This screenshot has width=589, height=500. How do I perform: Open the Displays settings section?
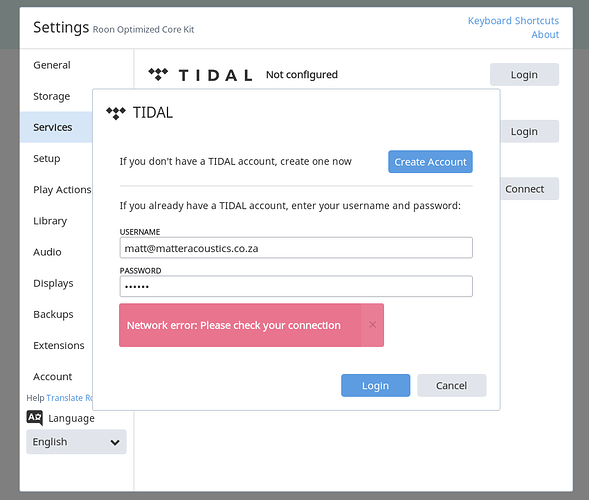pyautogui.click(x=53, y=283)
